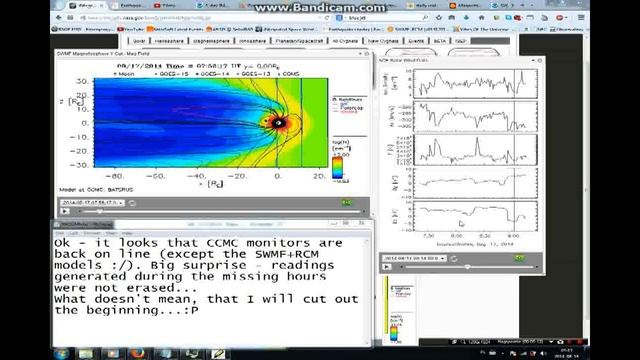Open the Events tab
Screen dimensions: 640x360
pyautogui.click(x=416, y=41)
